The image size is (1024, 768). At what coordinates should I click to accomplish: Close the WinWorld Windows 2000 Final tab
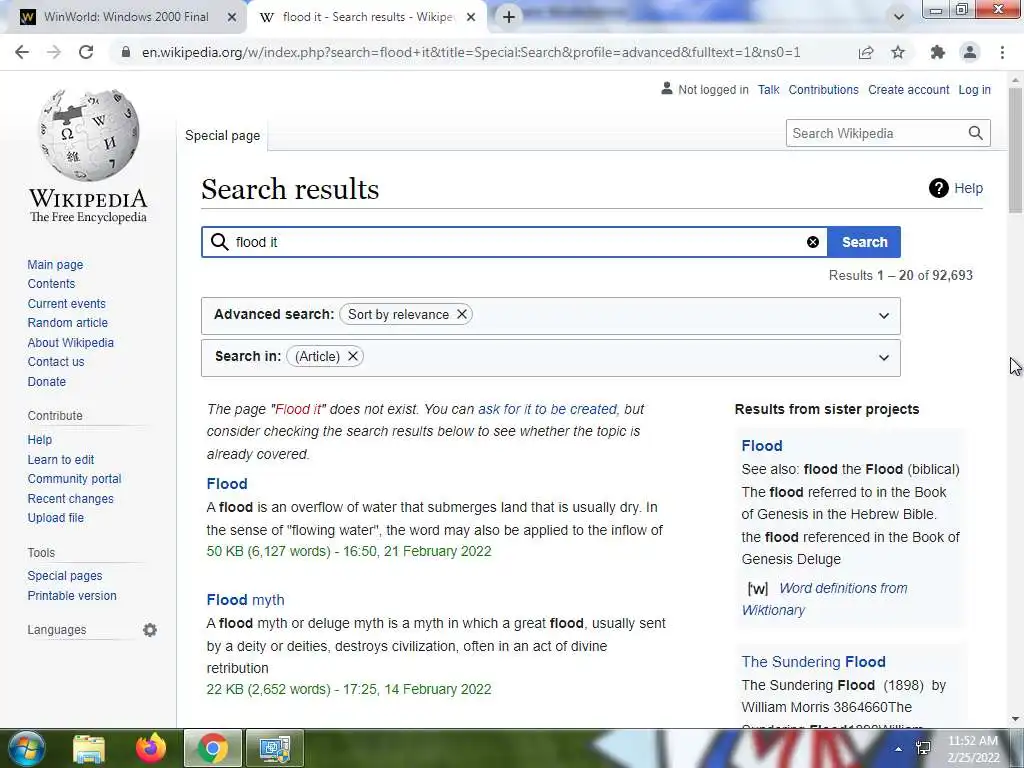232,17
